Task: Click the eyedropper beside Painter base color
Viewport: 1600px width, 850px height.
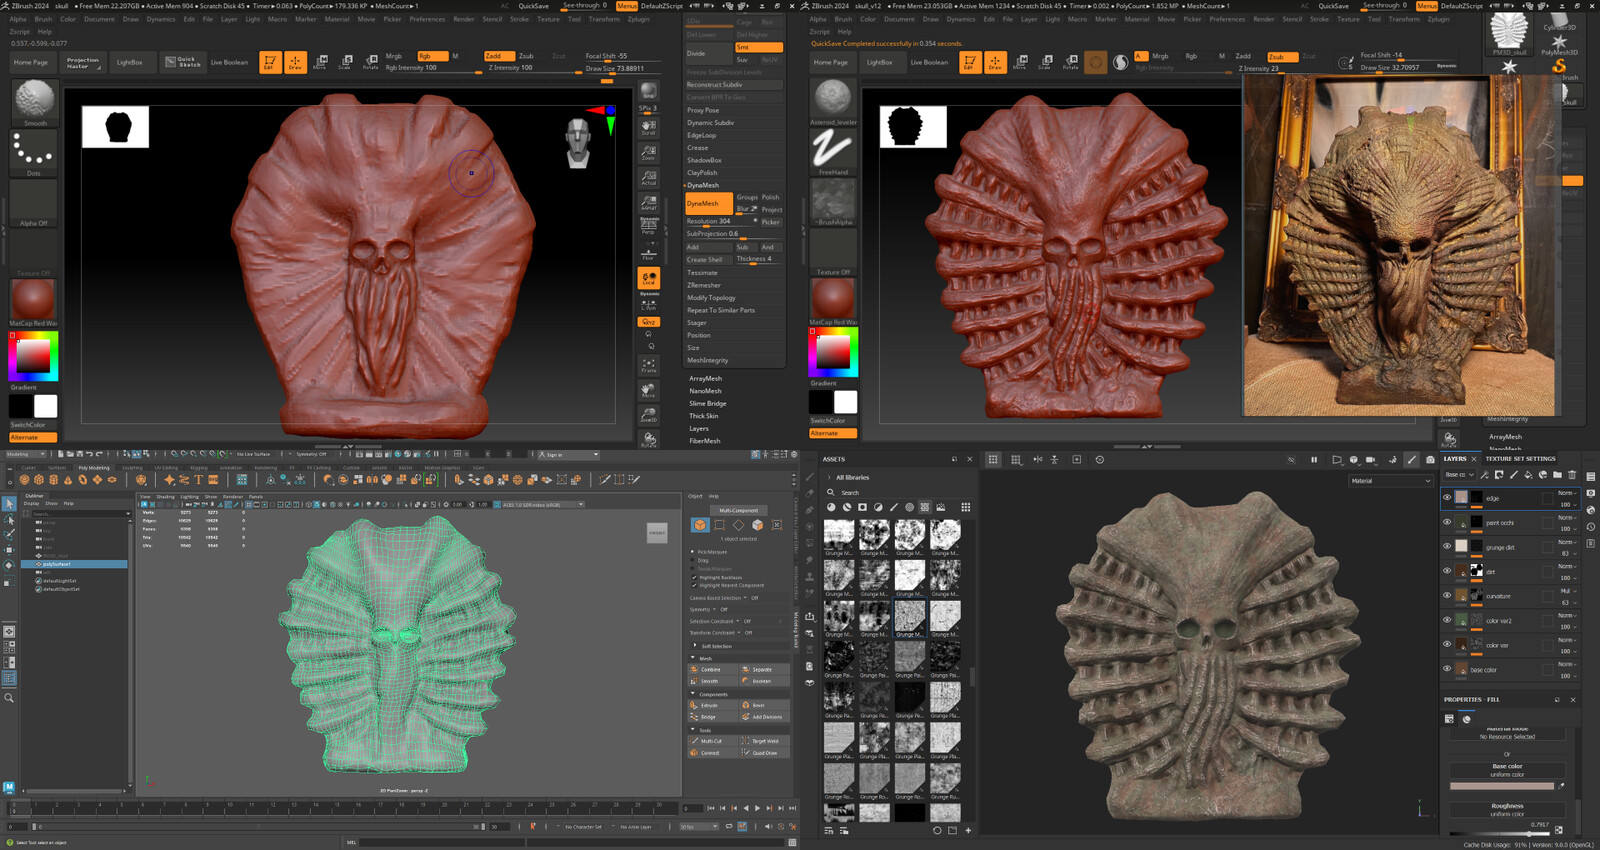Action: 1561,786
